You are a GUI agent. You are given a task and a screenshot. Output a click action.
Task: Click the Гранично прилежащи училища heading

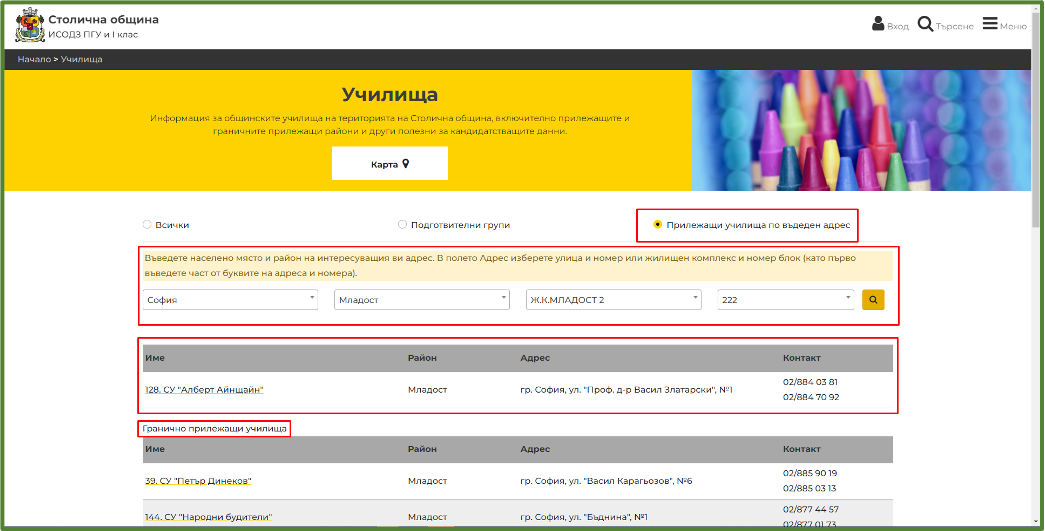pos(215,428)
